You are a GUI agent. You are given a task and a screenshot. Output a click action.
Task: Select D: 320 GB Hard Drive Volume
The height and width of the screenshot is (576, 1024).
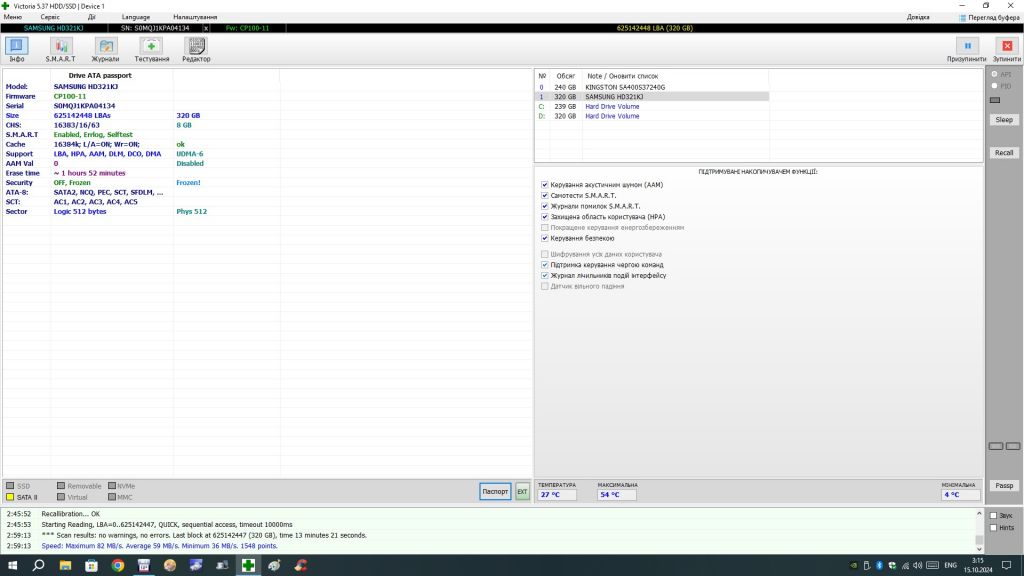(652, 116)
